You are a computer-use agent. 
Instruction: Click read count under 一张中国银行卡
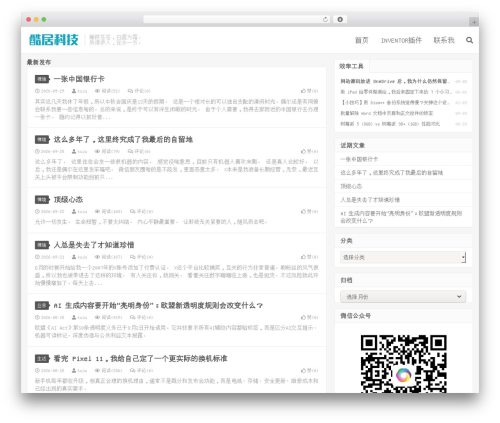pyautogui.click(x=107, y=91)
